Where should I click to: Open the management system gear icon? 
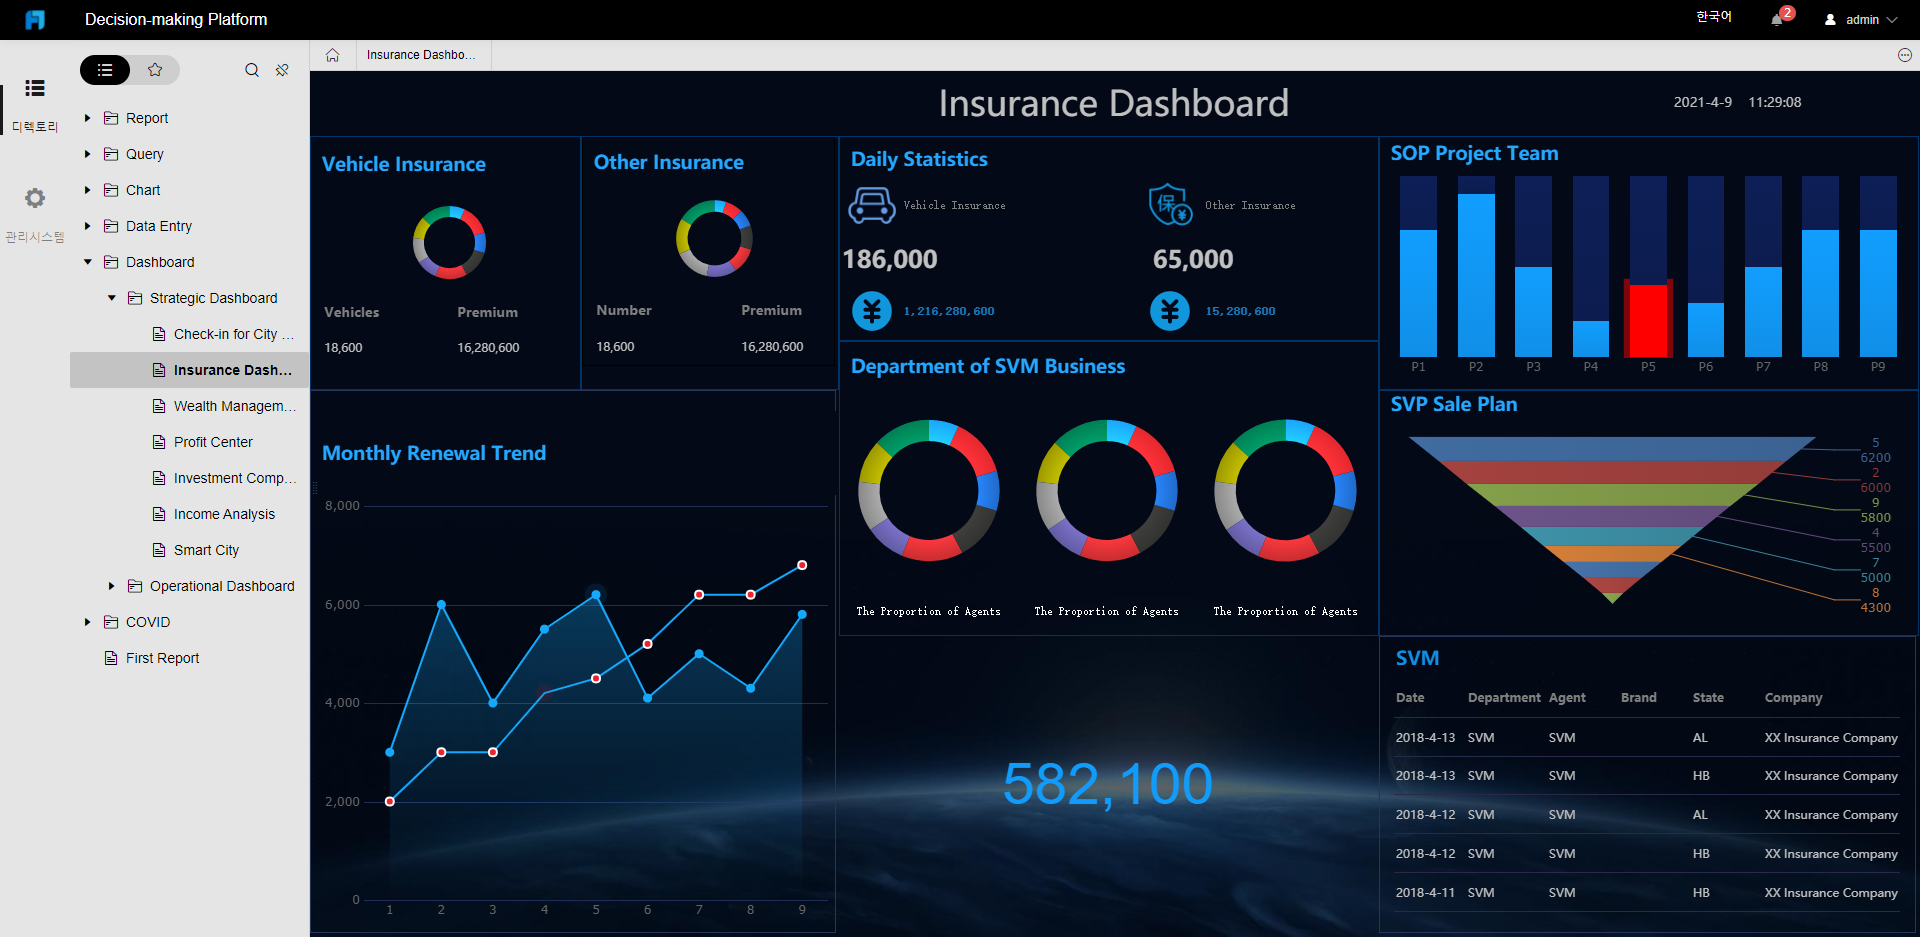(35, 198)
